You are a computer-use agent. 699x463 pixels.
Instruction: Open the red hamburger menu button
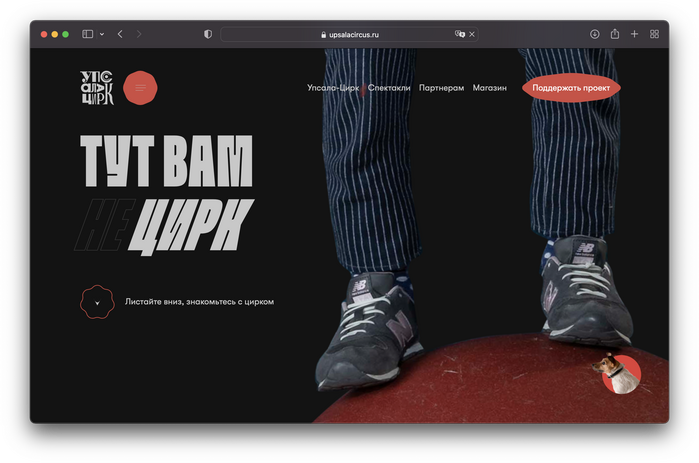140,88
